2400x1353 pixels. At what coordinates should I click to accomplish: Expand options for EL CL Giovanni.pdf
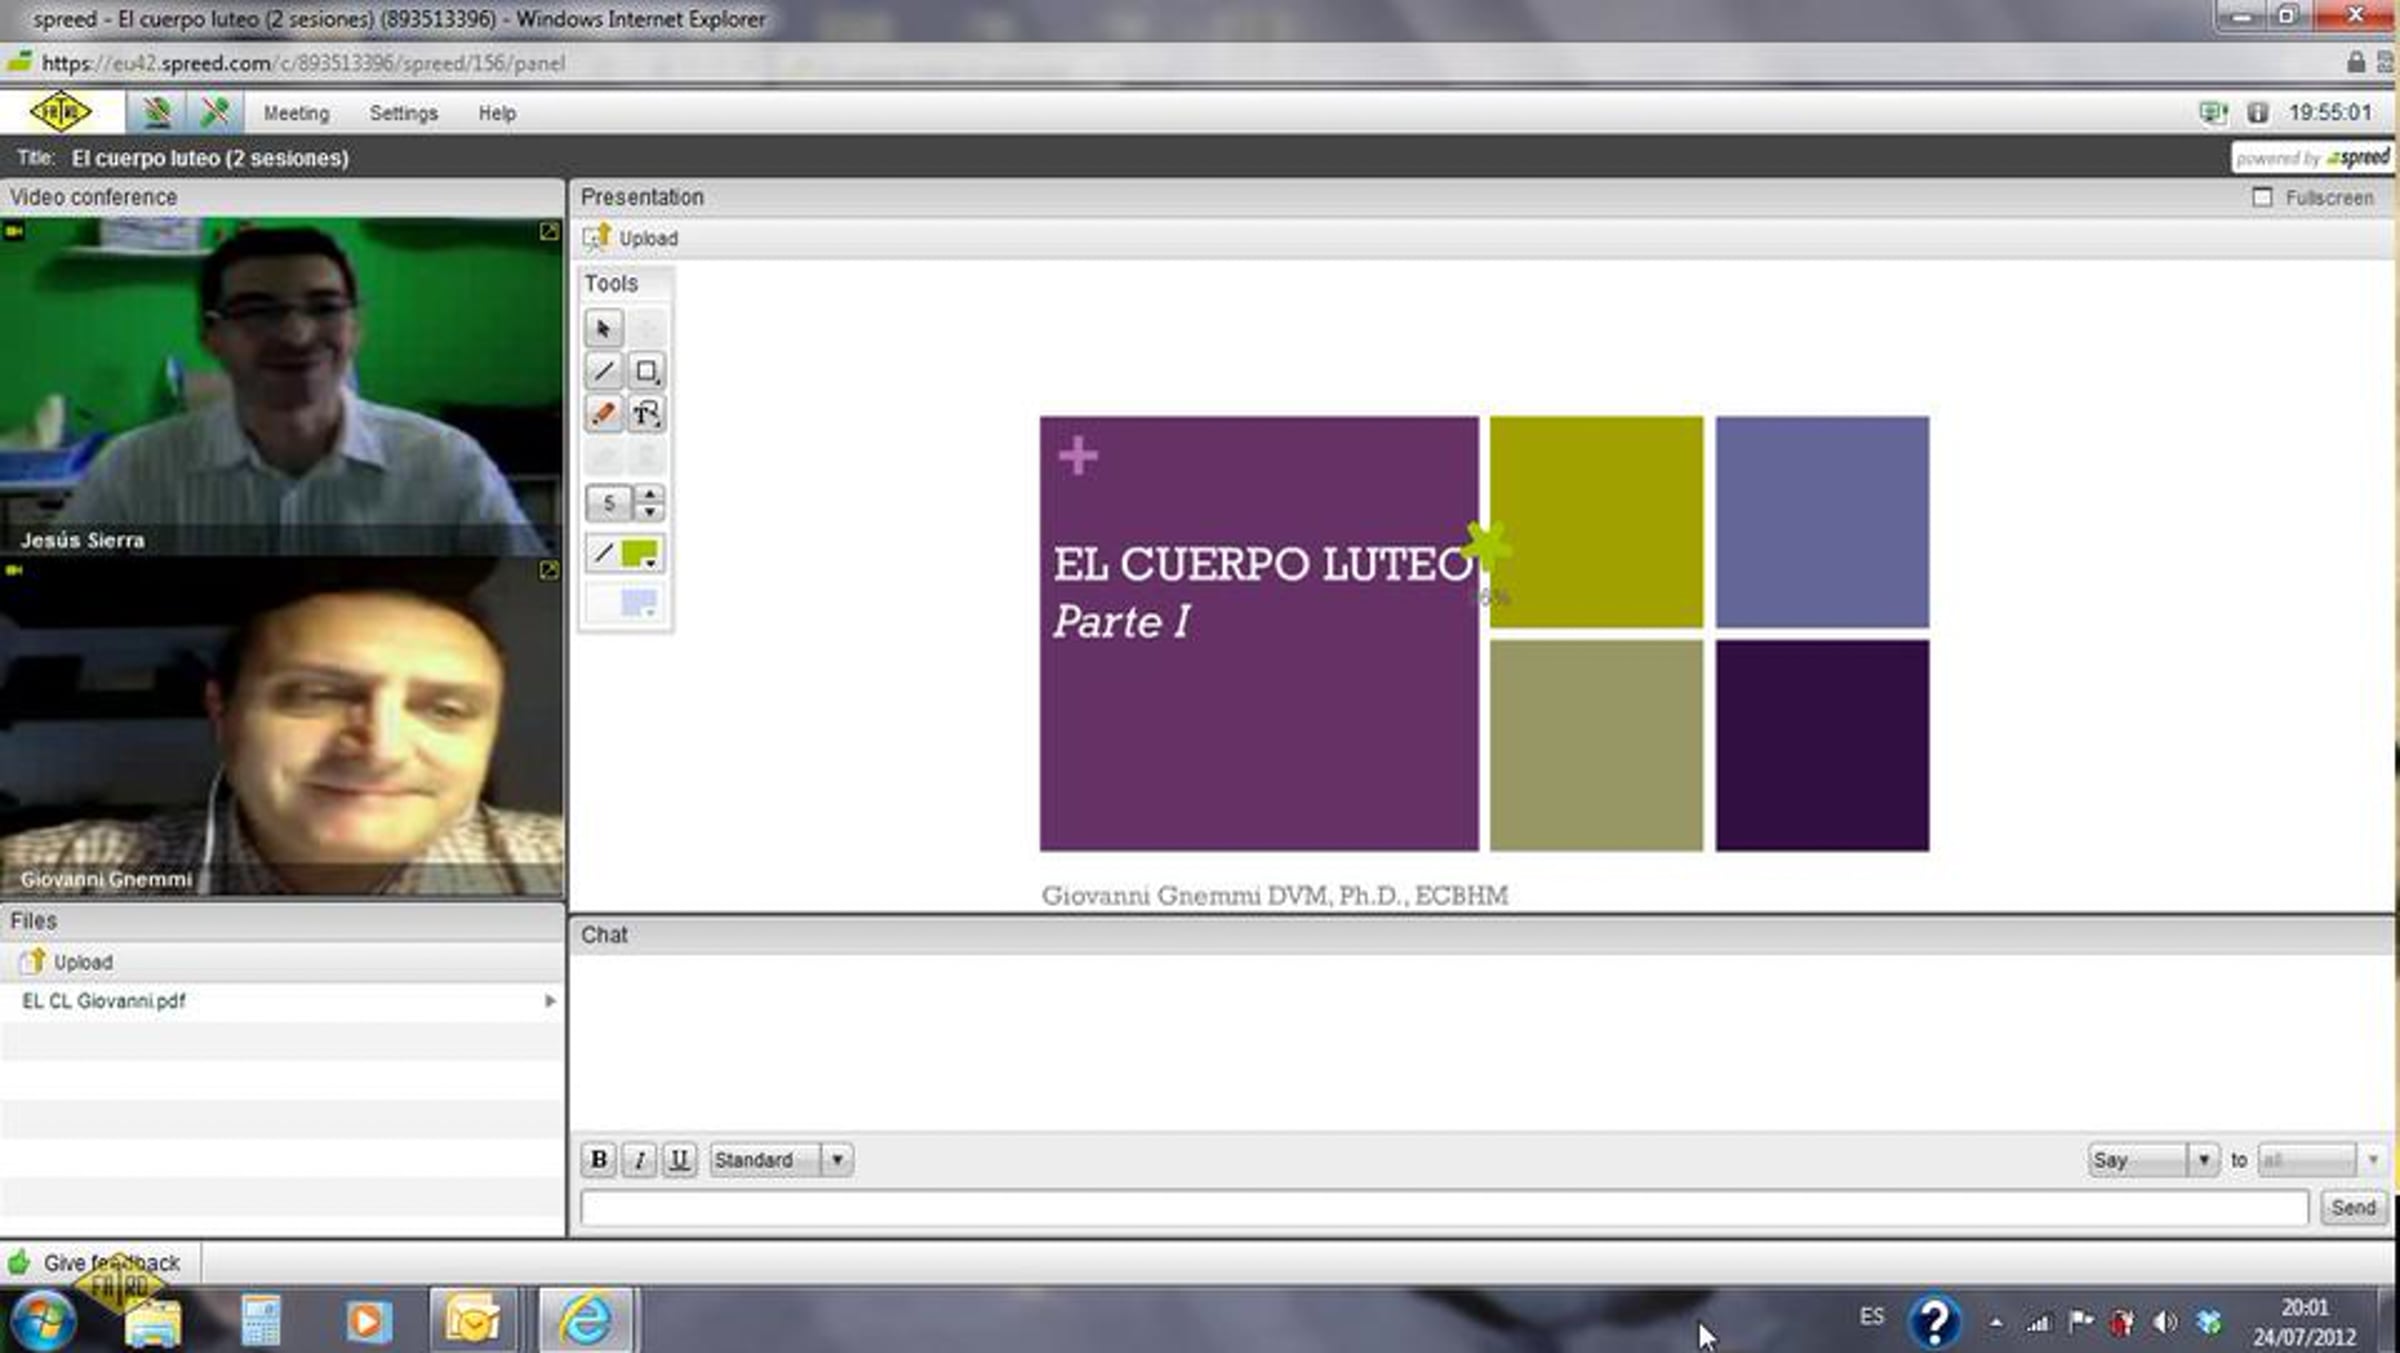(x=549, y=1000)
